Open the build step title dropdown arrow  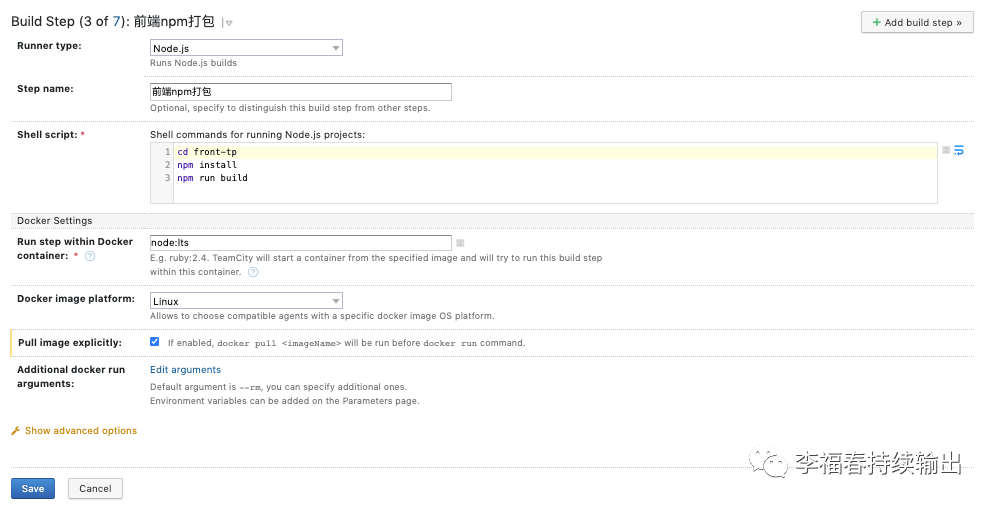229,23
